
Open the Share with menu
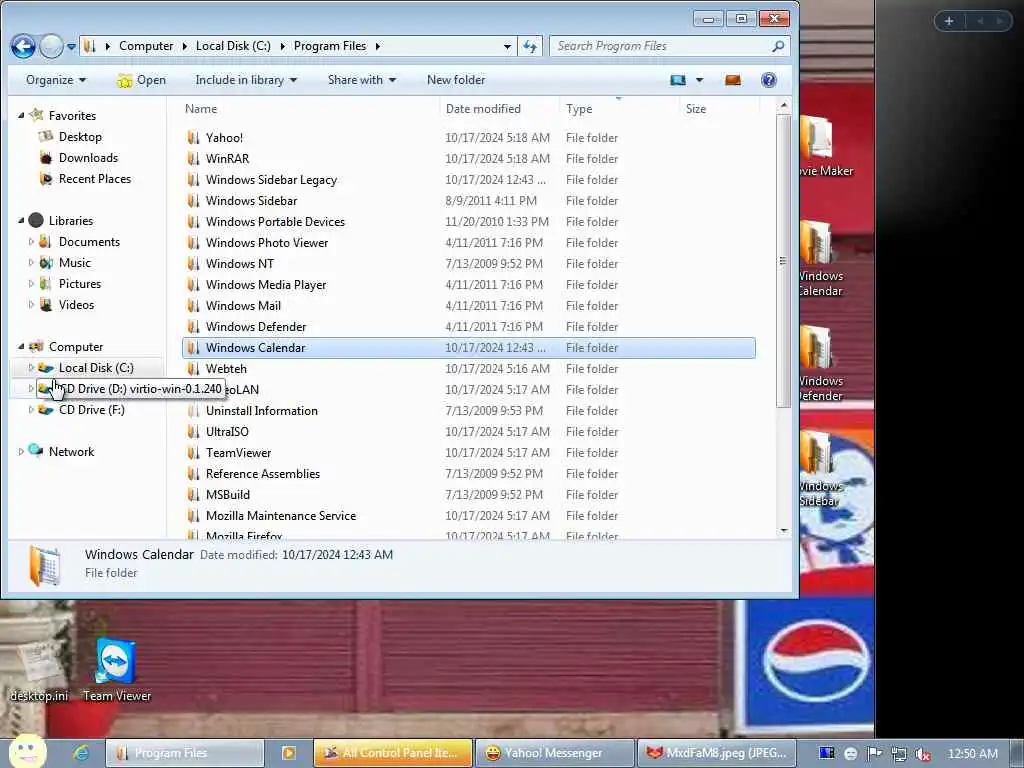pyautogui.click(x=362, y=80)
